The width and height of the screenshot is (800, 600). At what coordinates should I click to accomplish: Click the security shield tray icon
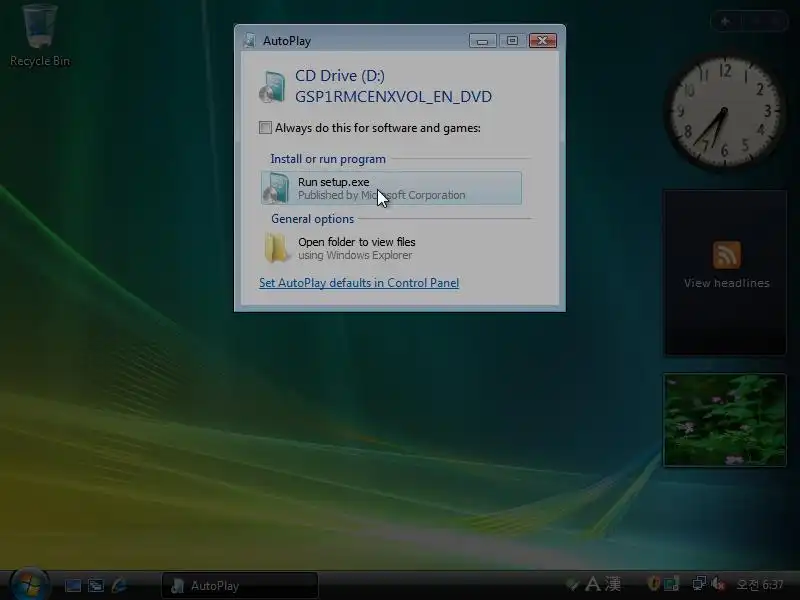tap(653, 583)
